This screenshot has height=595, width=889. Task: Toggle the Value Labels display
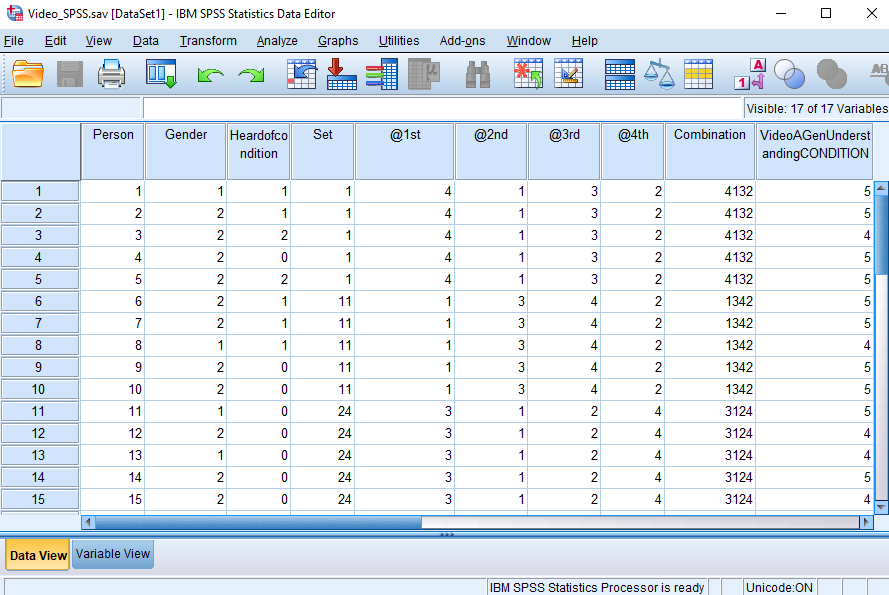(749, 73)
